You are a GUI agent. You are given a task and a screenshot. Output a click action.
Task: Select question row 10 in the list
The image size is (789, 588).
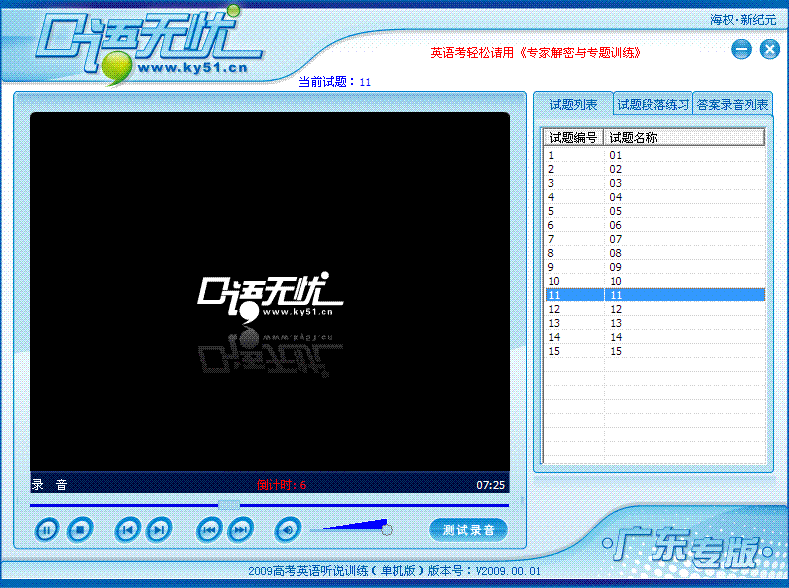[x=655, y=281]
